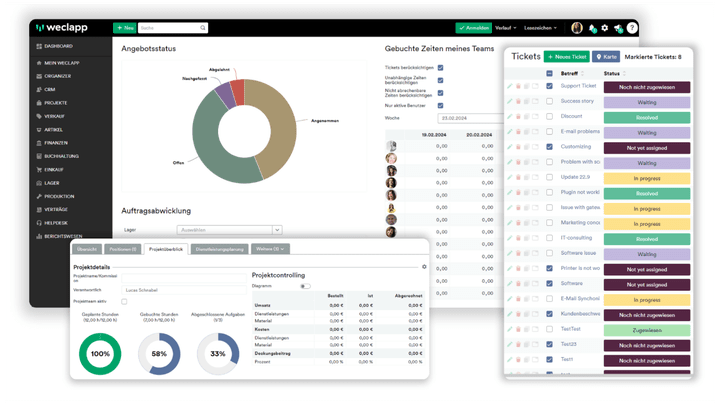Open the project details panel gear icon
Viewport: 720px width, 405px height.
424,267
